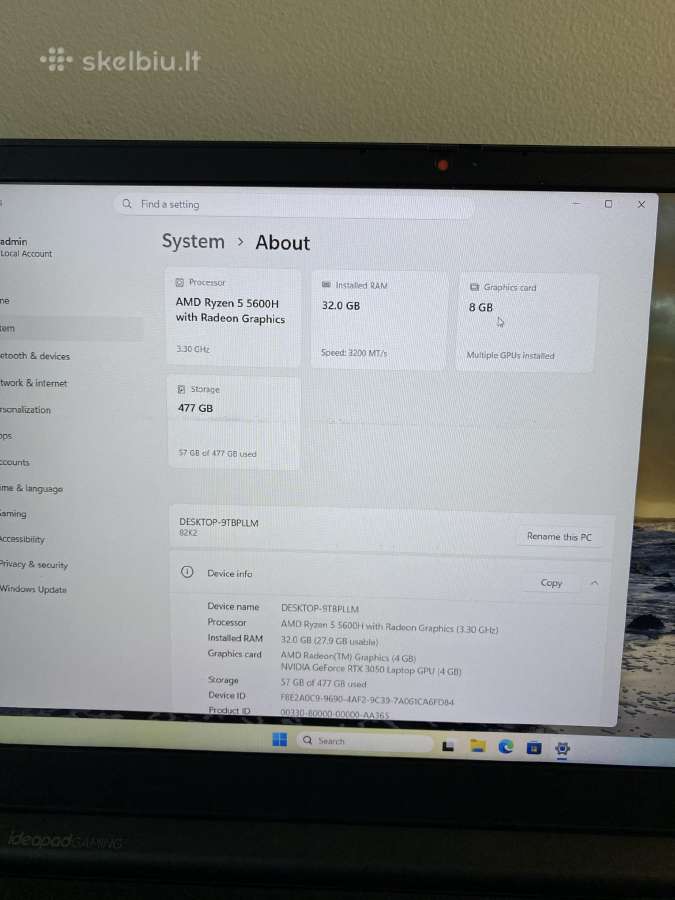Open the Processor info card
This screenshot has width=675, height=900.
[x=233, y=317]
